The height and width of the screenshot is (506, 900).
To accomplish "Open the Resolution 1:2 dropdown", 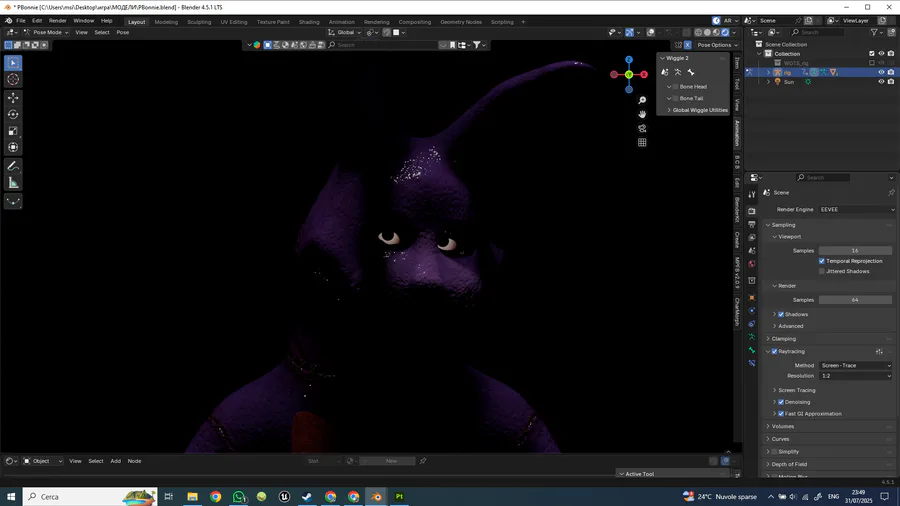I will point(856,376).
